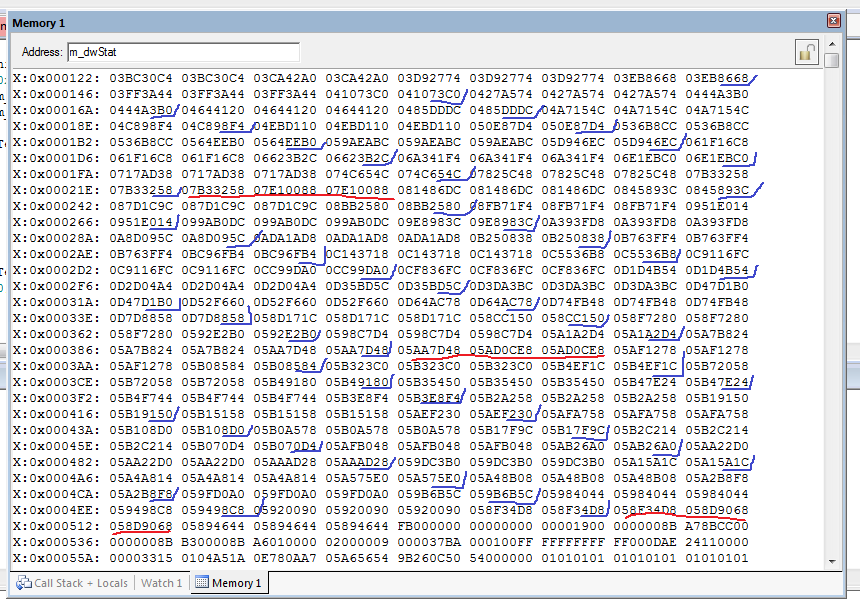This screenshot has width=860, height=599.
Task: Select the Memory 1 tab label
Action: click(236, 583)
